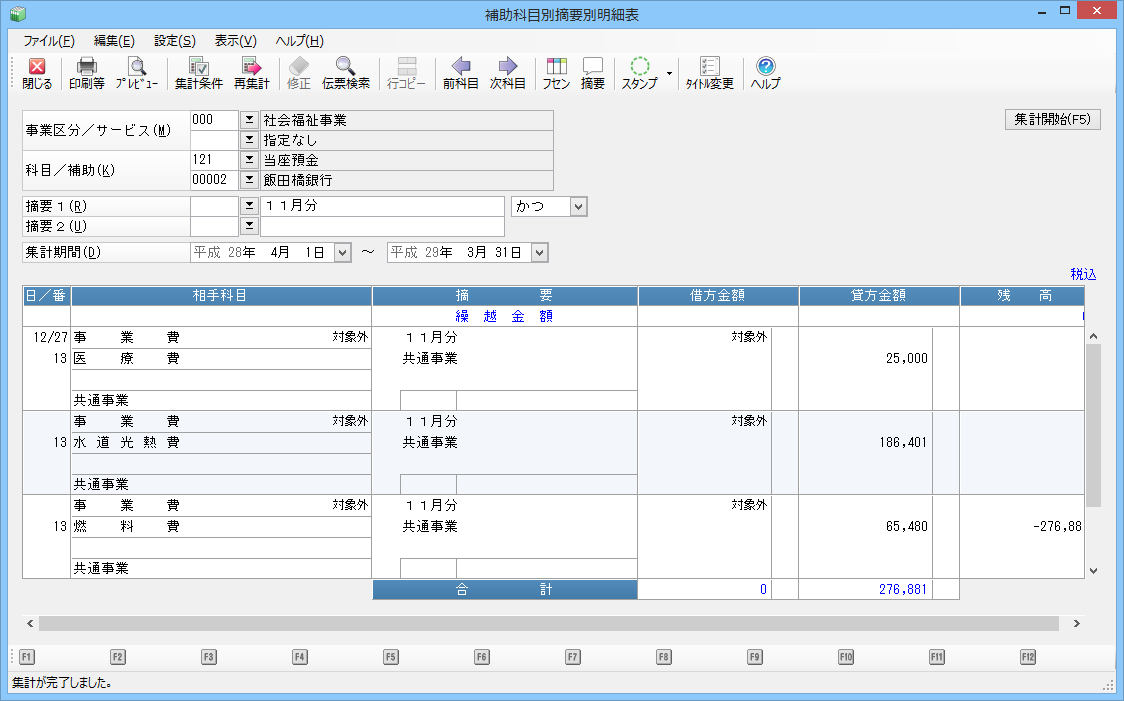Click the 集計条件 toolbar icon

click(198, 73)
